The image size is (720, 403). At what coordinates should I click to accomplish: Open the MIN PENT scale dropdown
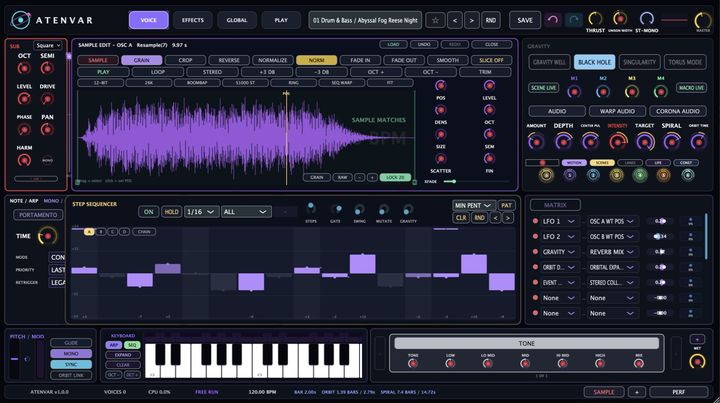[473, 205]
